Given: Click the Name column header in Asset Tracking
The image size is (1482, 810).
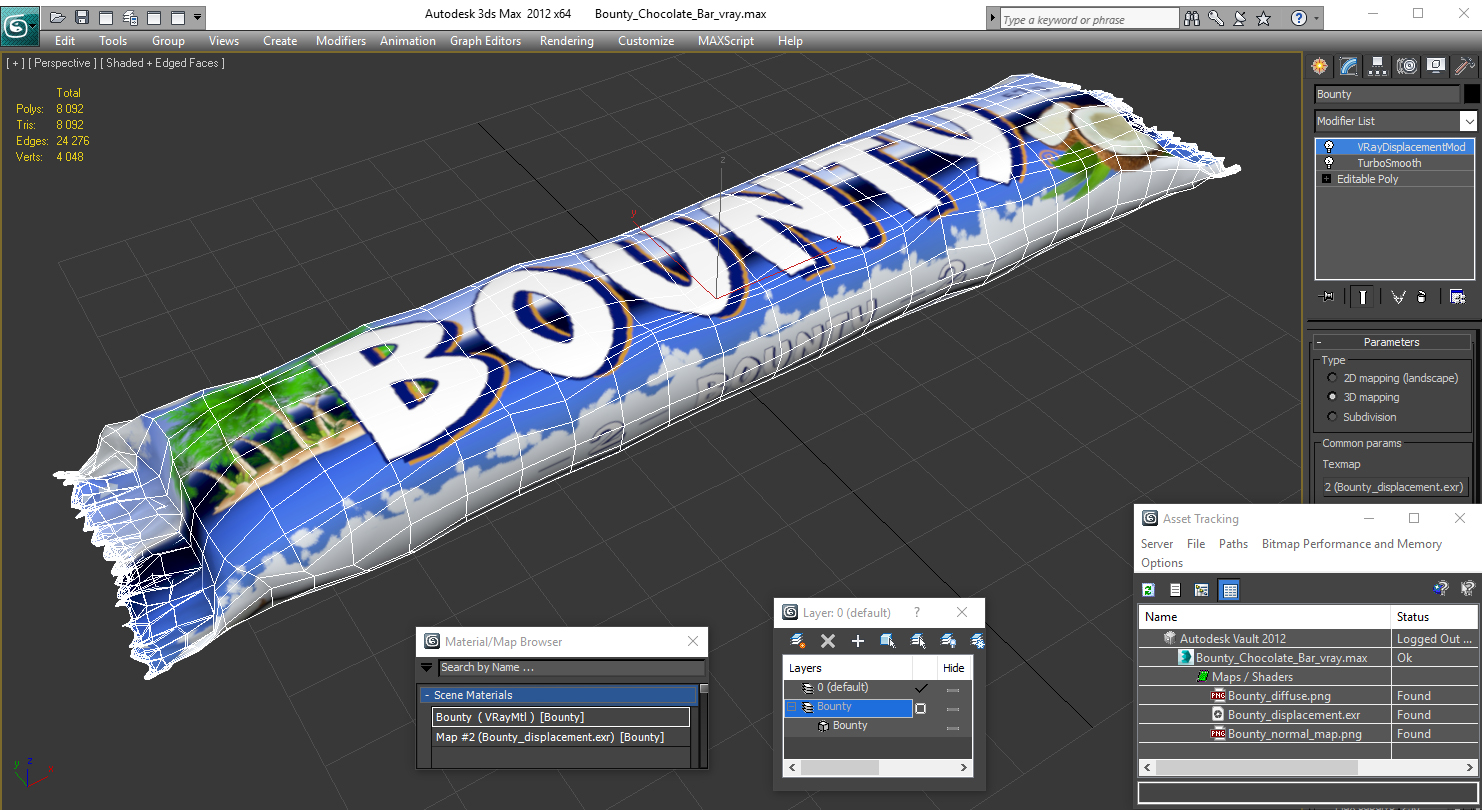Looking at the screenshot, I should (x=1264, y=617).
